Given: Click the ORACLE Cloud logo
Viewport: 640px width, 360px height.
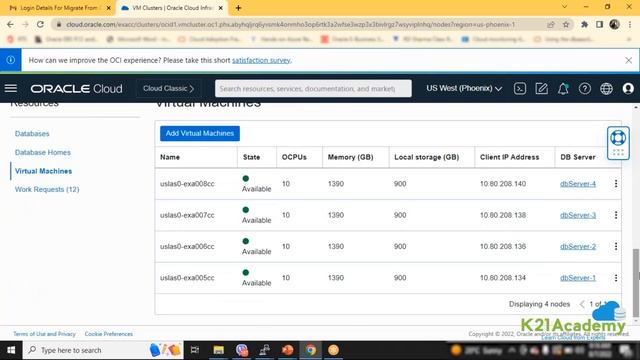Looking at the screenshot, I should [76, 88].
